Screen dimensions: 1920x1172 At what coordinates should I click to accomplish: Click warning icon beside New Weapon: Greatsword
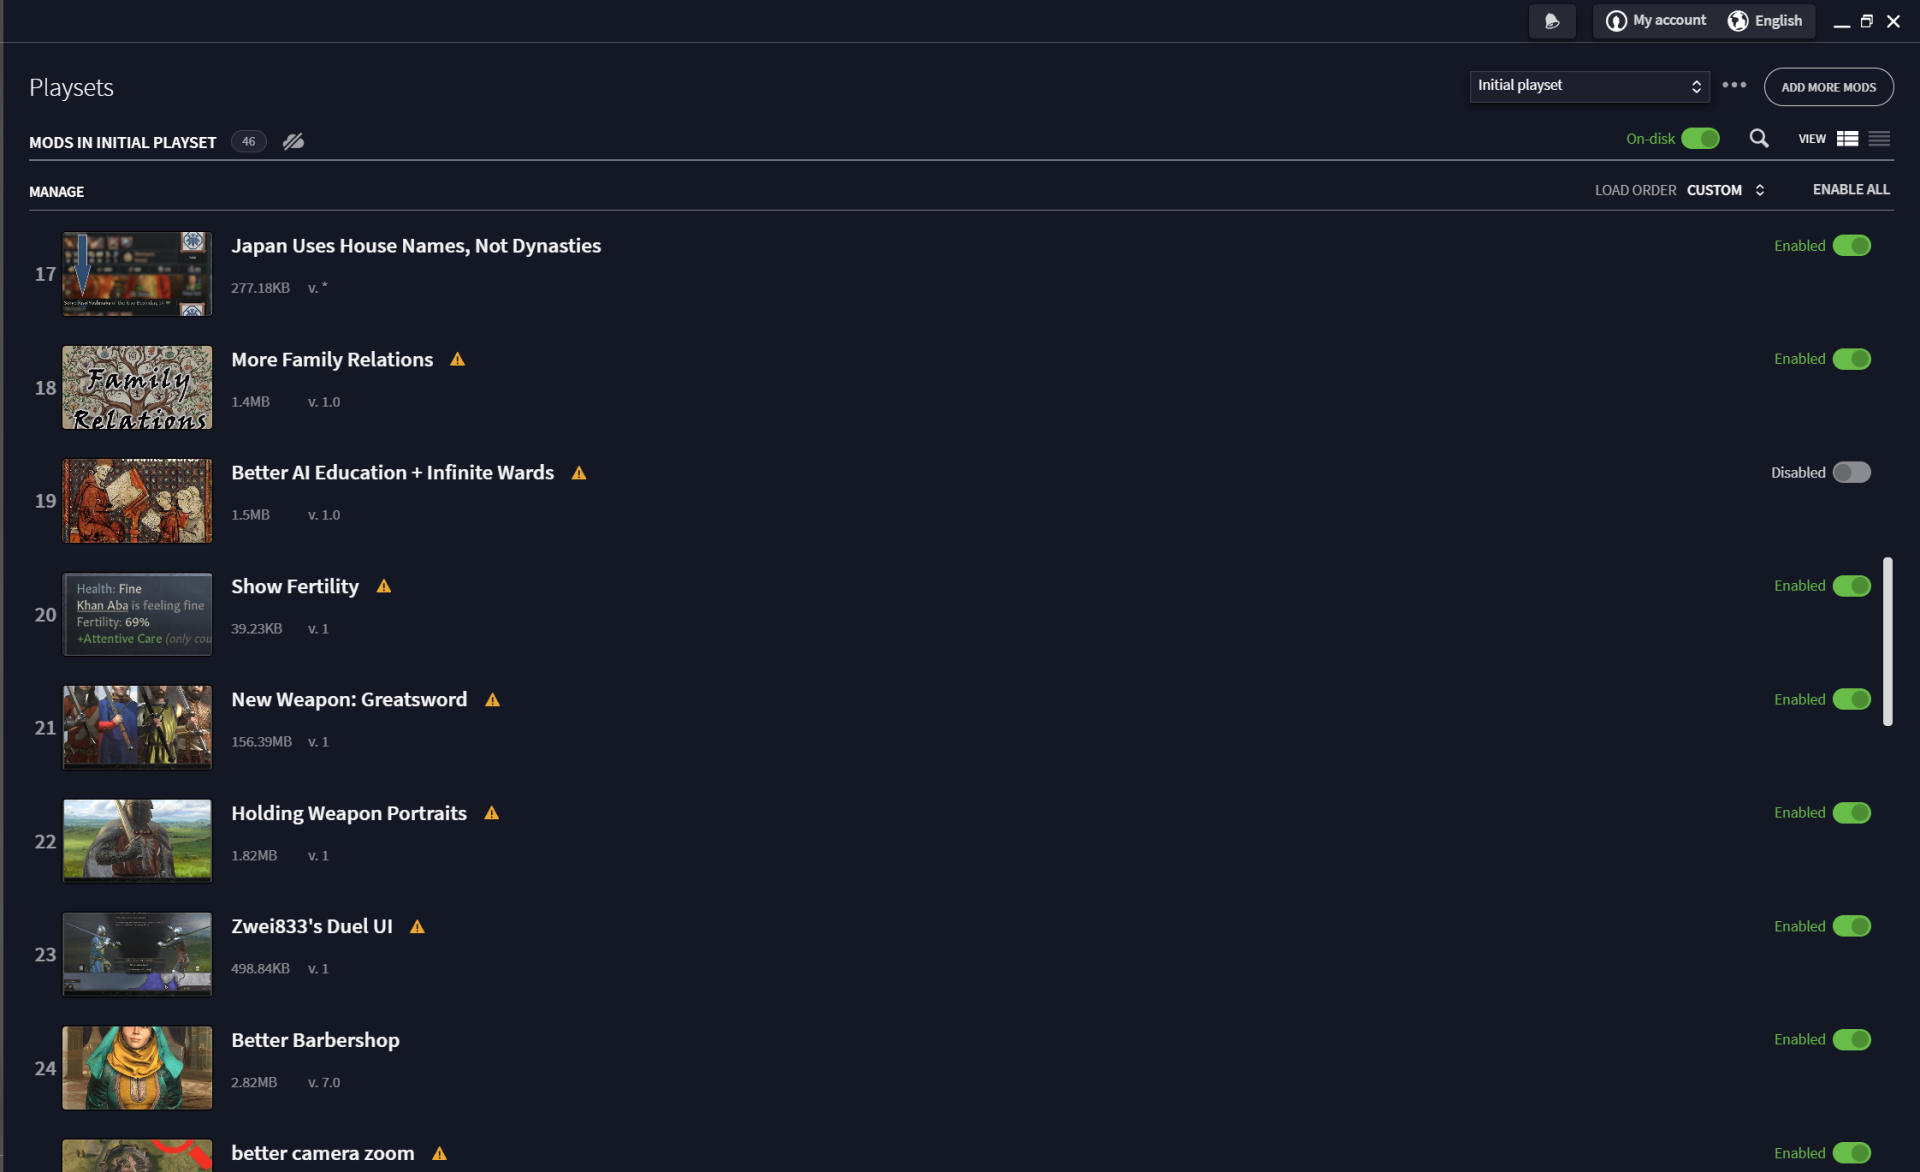click(x=492, y=700)
